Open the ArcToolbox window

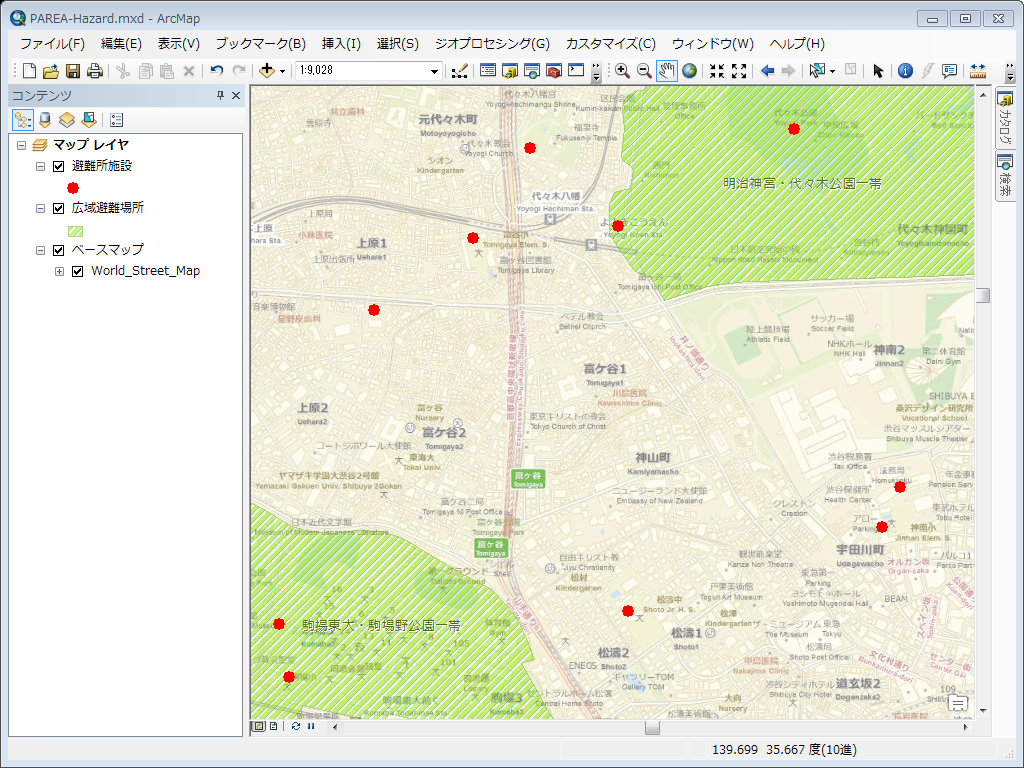554,71
